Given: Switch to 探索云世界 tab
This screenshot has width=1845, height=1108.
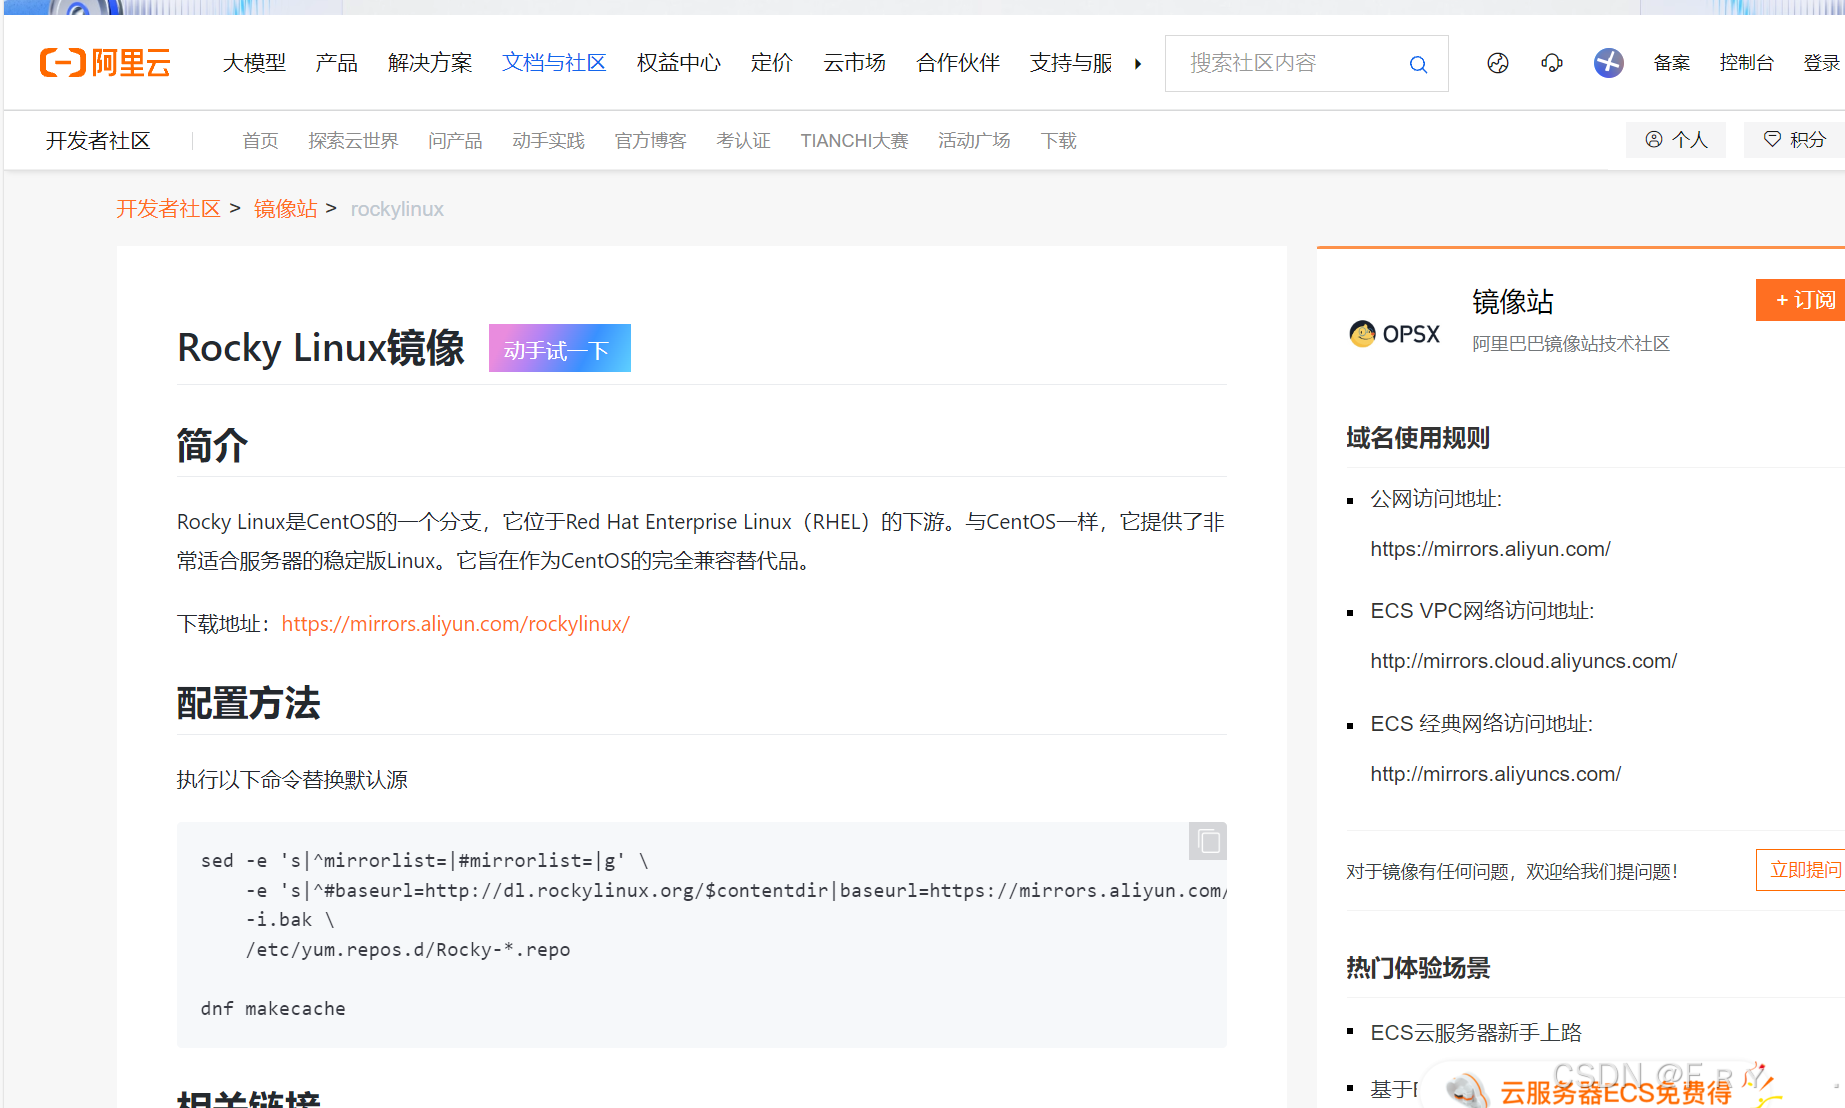Looking at the screenshot, I should (x=353, y=141).
